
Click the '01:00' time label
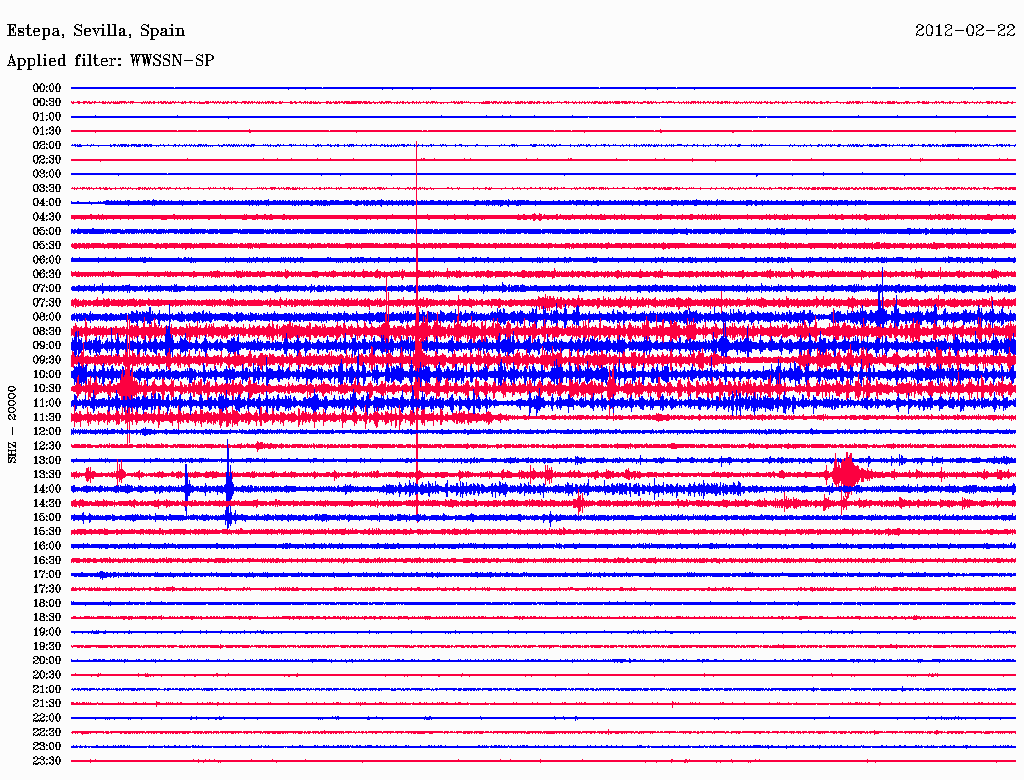tap(46, 116)
